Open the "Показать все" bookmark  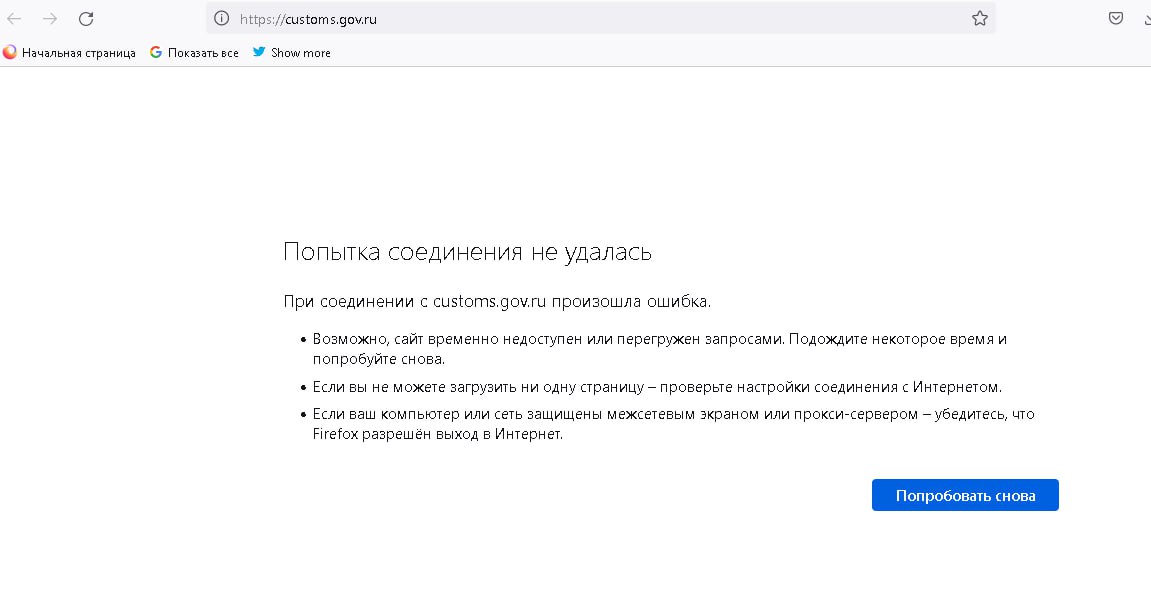203,53
